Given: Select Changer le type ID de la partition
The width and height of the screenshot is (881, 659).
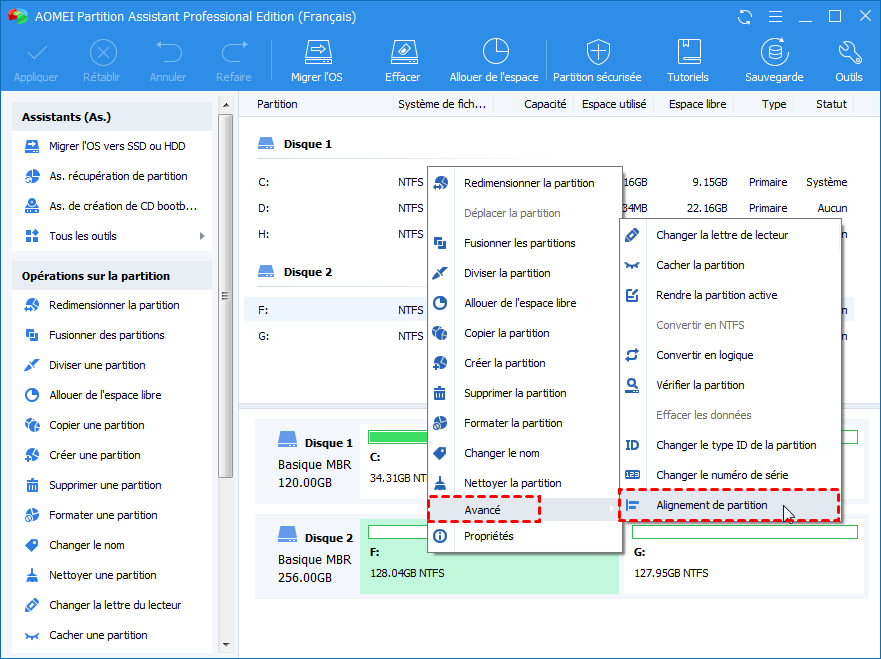Looking at the screenshot, I should click(730, 445).
